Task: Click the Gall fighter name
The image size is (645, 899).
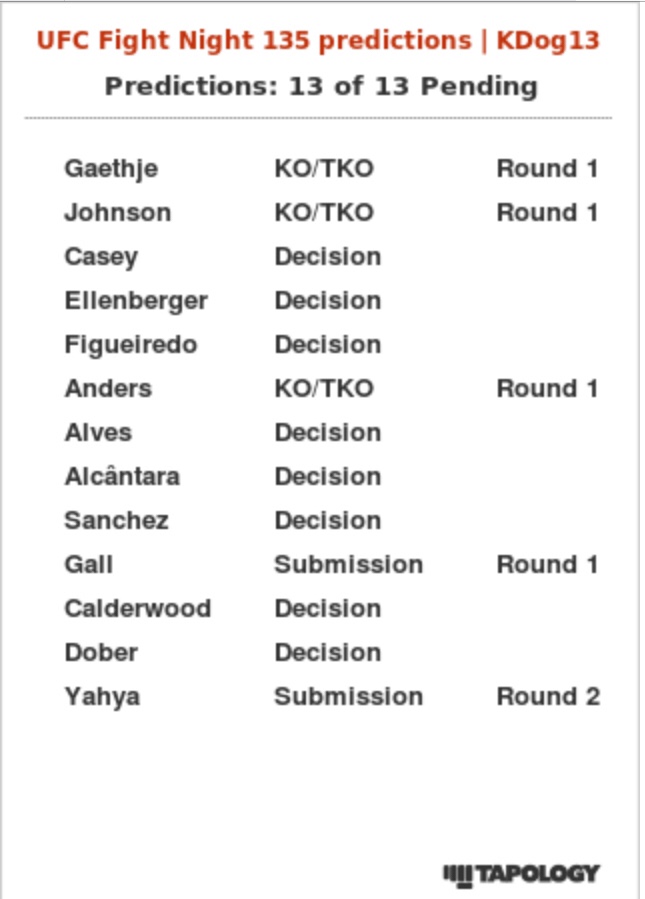Action: [x=88, y=565]
